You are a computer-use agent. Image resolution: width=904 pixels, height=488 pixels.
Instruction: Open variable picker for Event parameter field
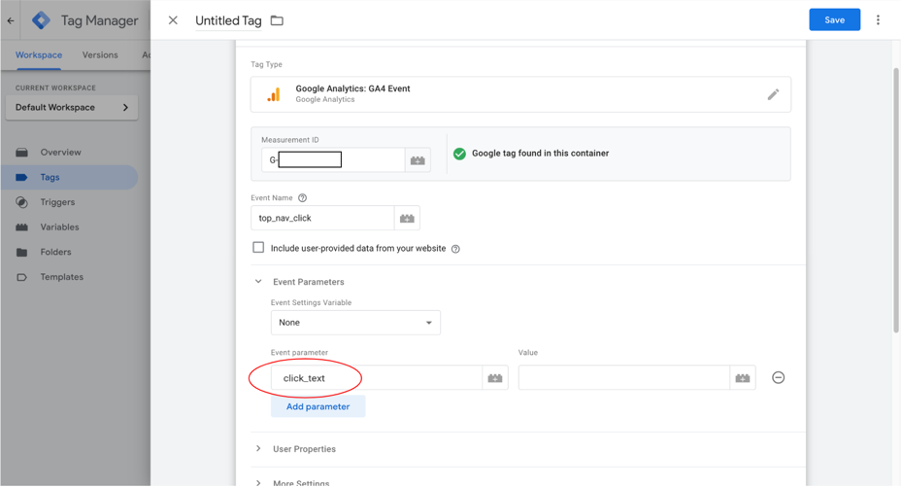[495, 378]
